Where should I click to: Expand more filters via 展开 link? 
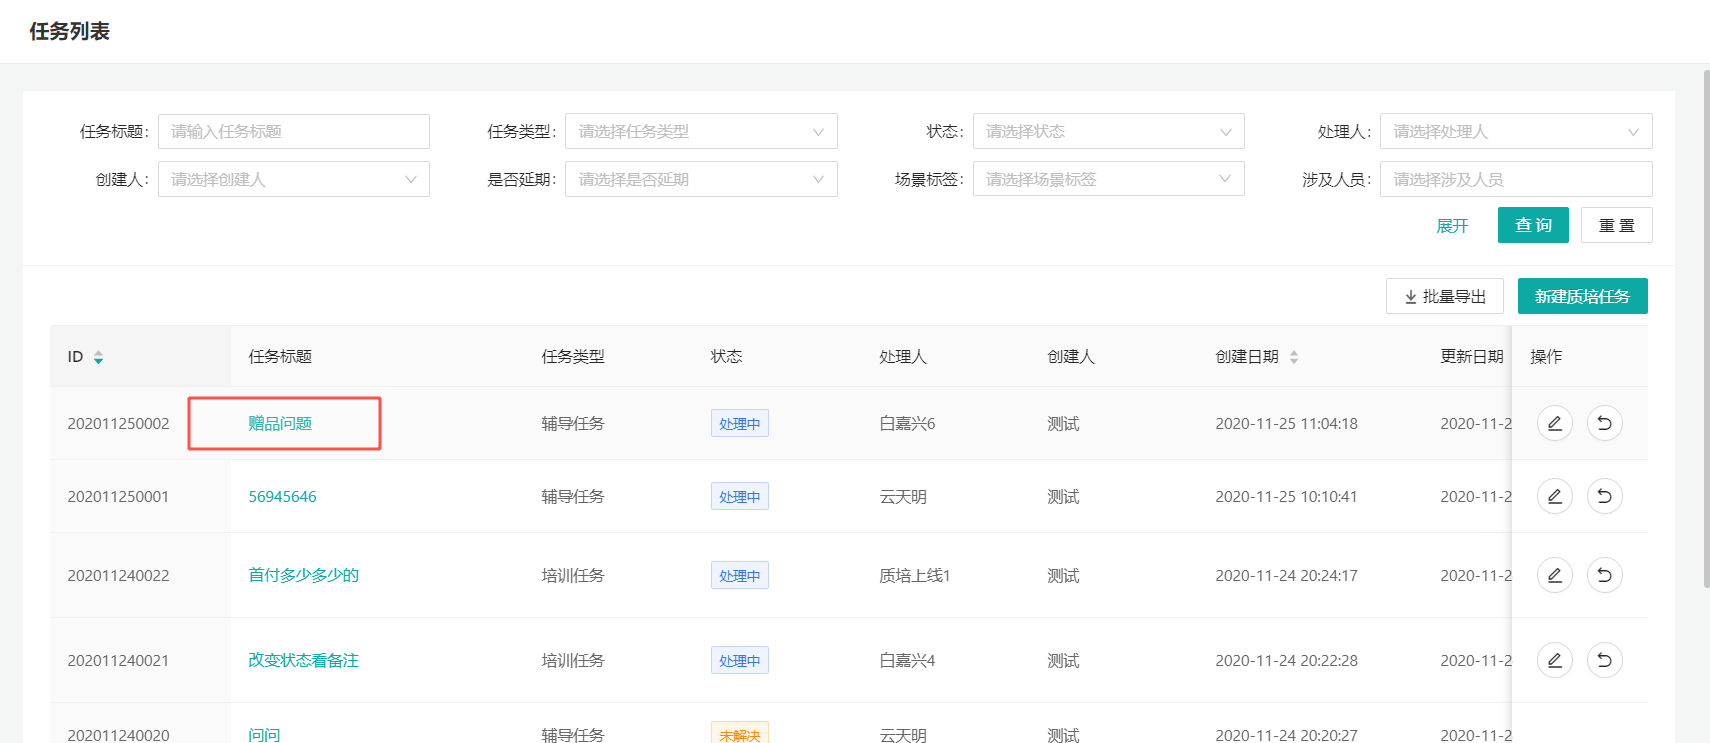(x=1452, y=226)
